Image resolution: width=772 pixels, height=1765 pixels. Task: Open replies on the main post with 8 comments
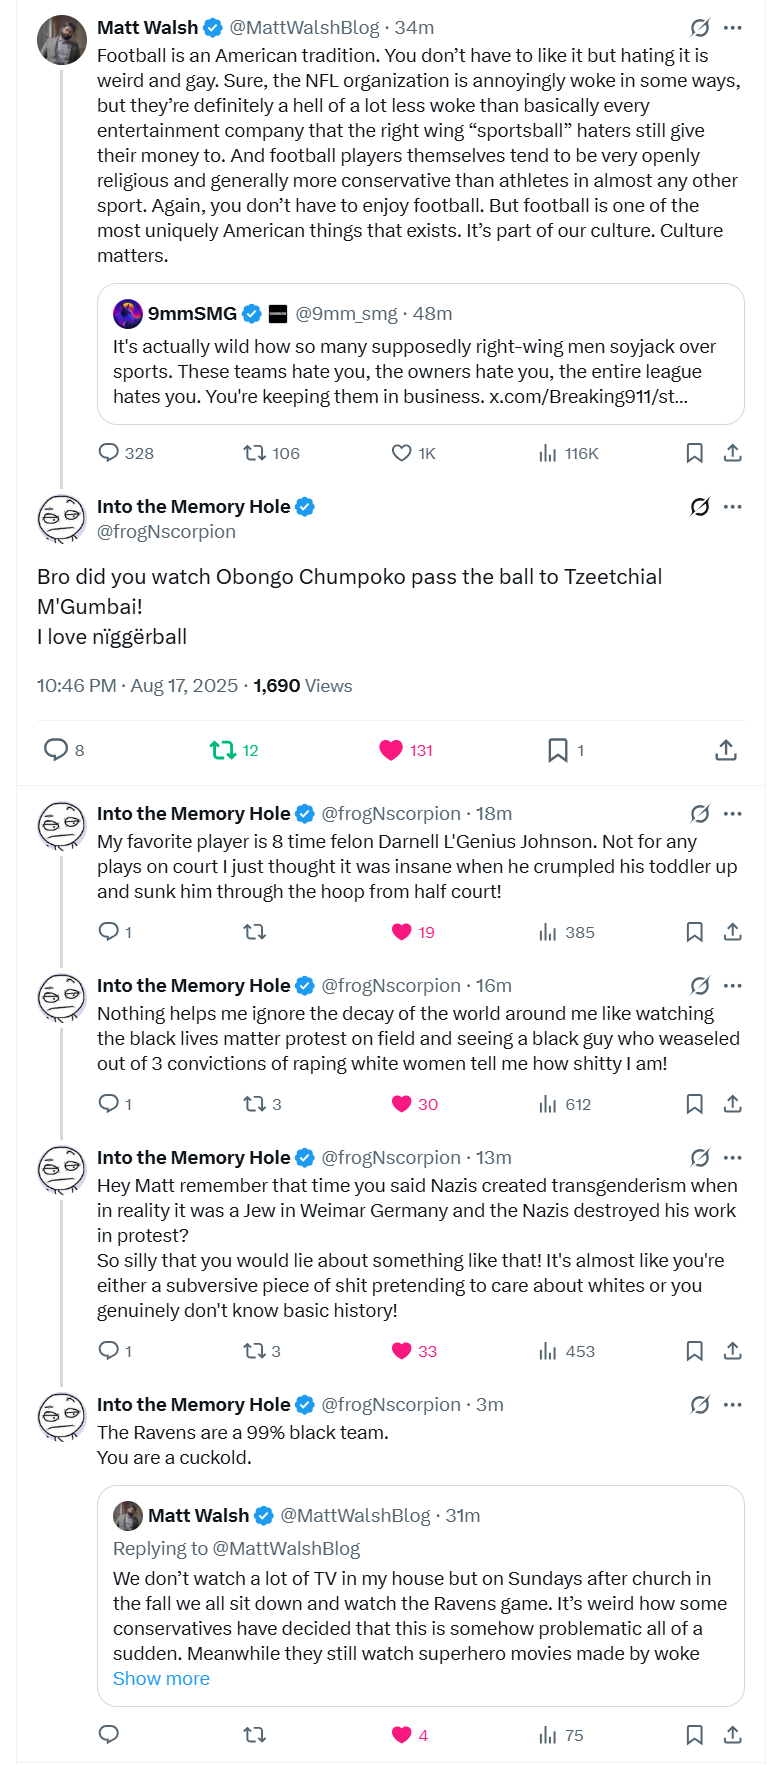(x=56, y=750)
